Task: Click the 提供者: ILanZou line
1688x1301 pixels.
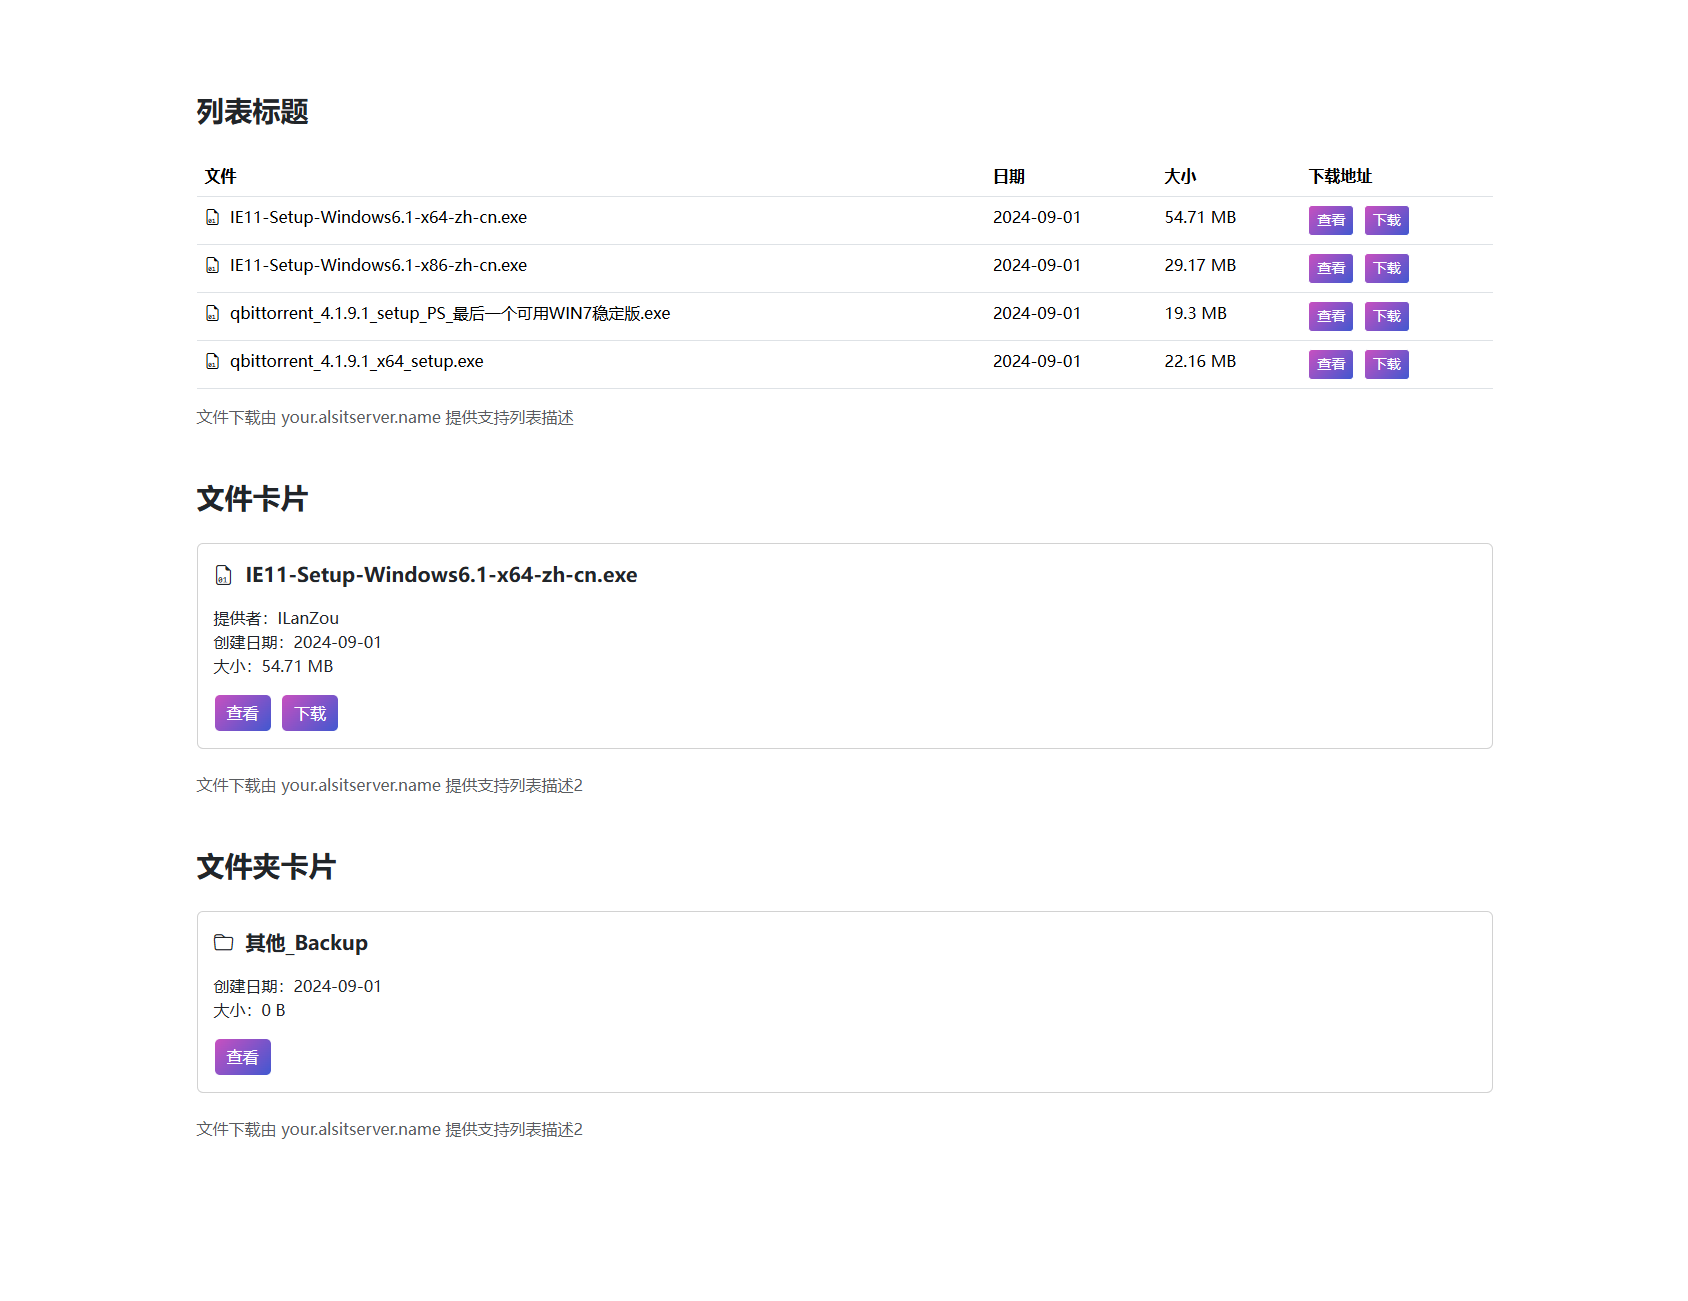Action: (276, 618)
